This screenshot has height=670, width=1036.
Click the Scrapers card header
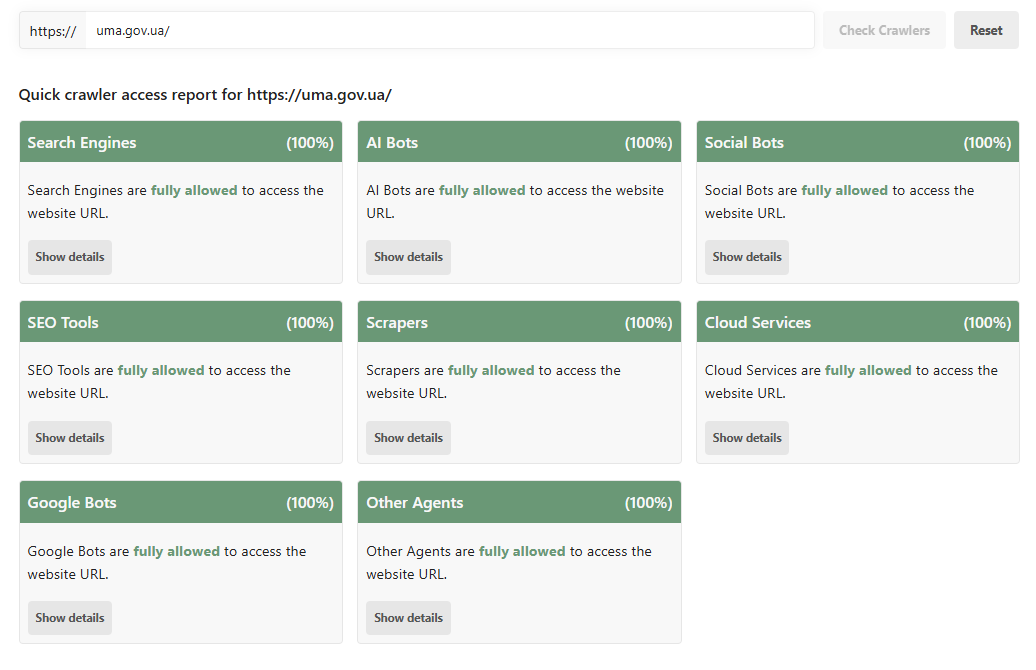click(519, 322)
